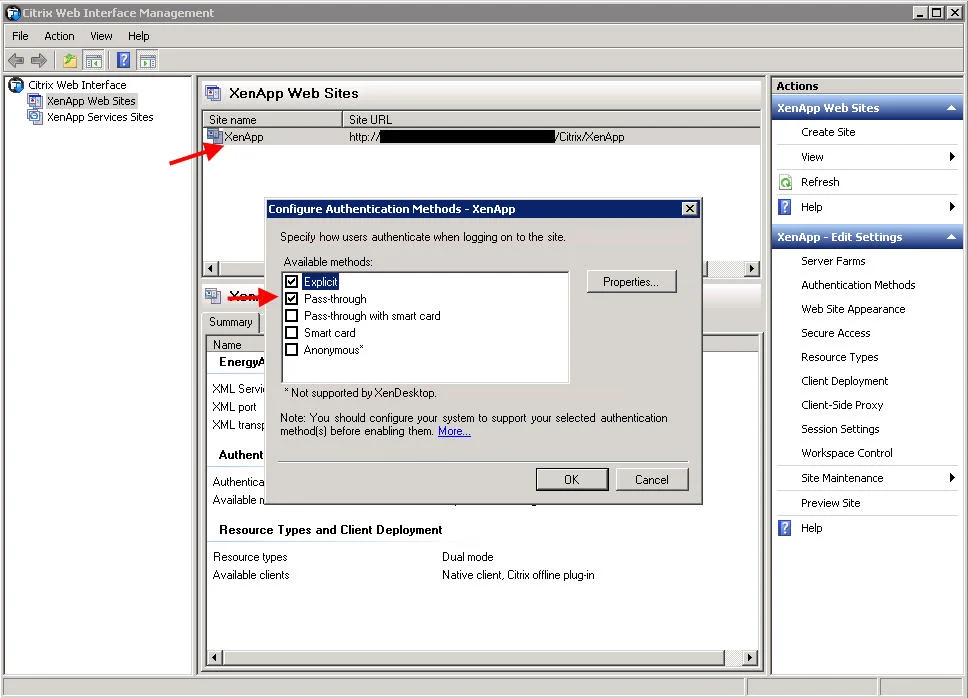Toggle the Show/Hide Console Tree toolbar icon

(93, 60)
